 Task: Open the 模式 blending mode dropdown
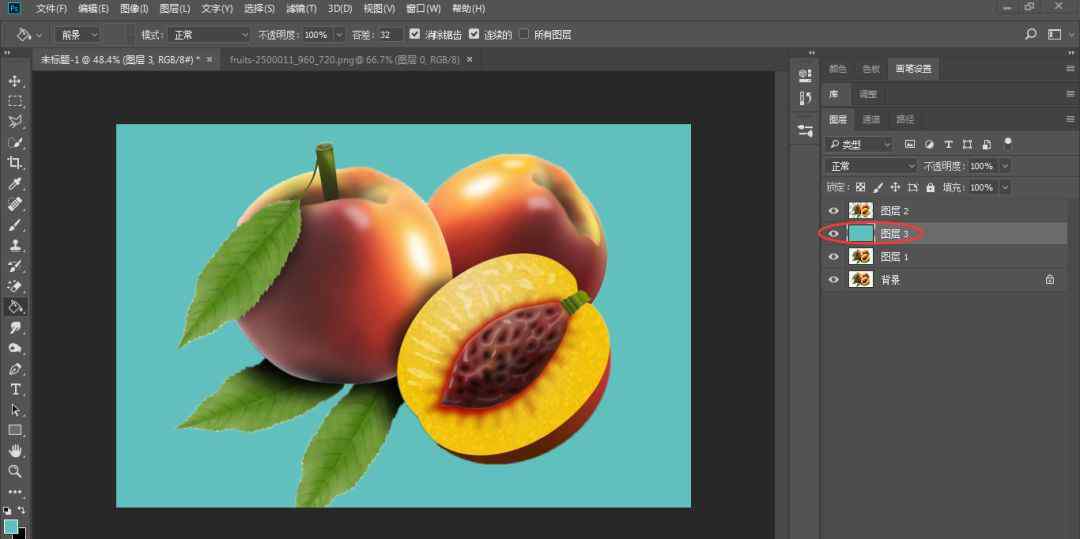click(210, 34)
